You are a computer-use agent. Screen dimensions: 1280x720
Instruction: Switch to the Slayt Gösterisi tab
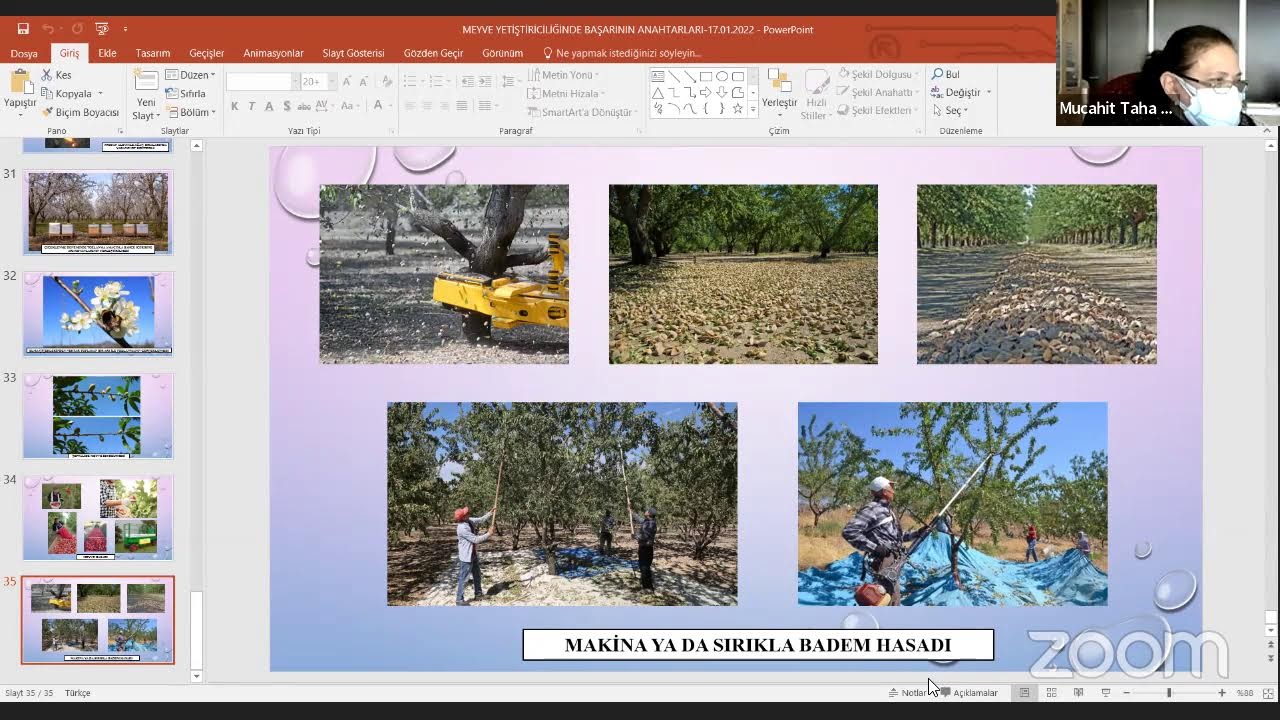click(353, 53)
